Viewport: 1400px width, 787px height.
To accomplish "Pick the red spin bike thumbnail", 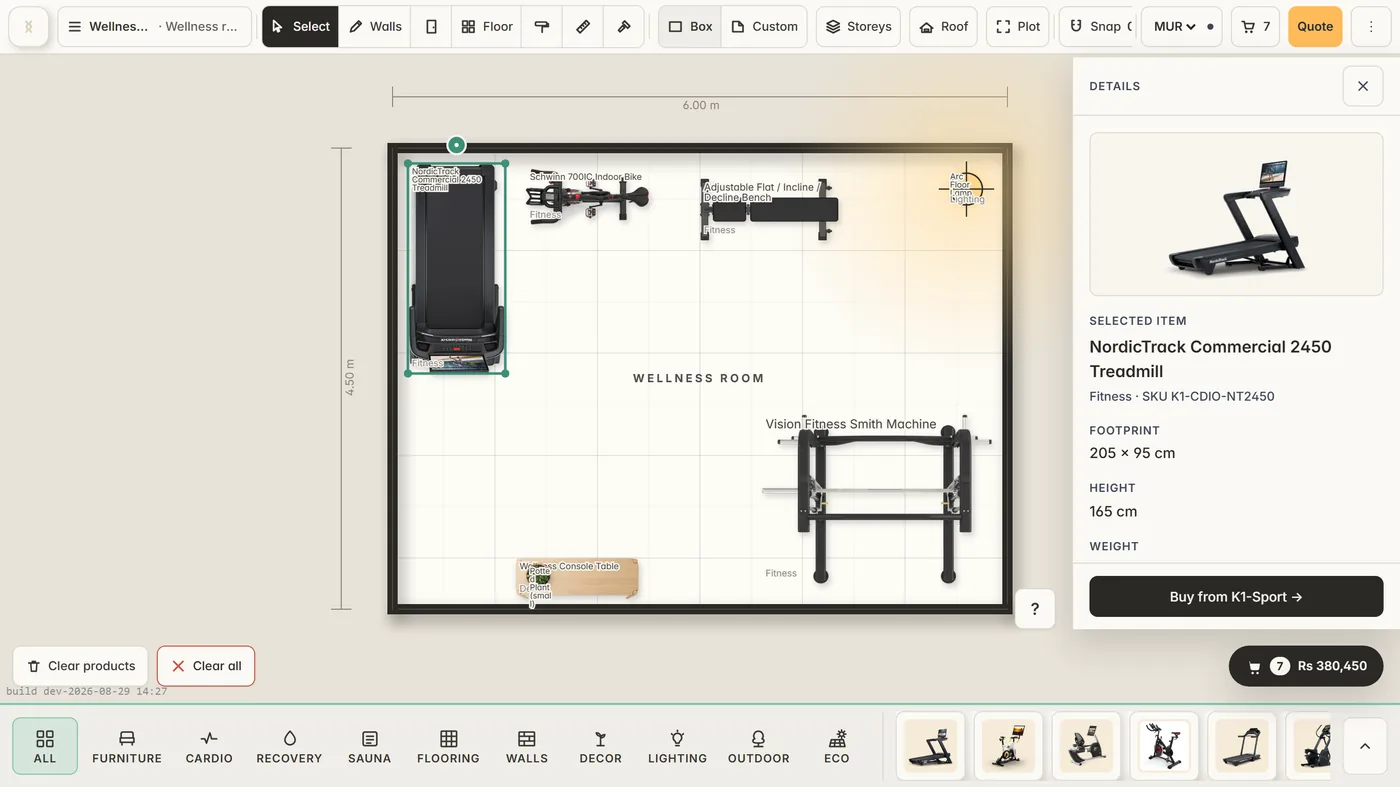I will click(1164, 745).
